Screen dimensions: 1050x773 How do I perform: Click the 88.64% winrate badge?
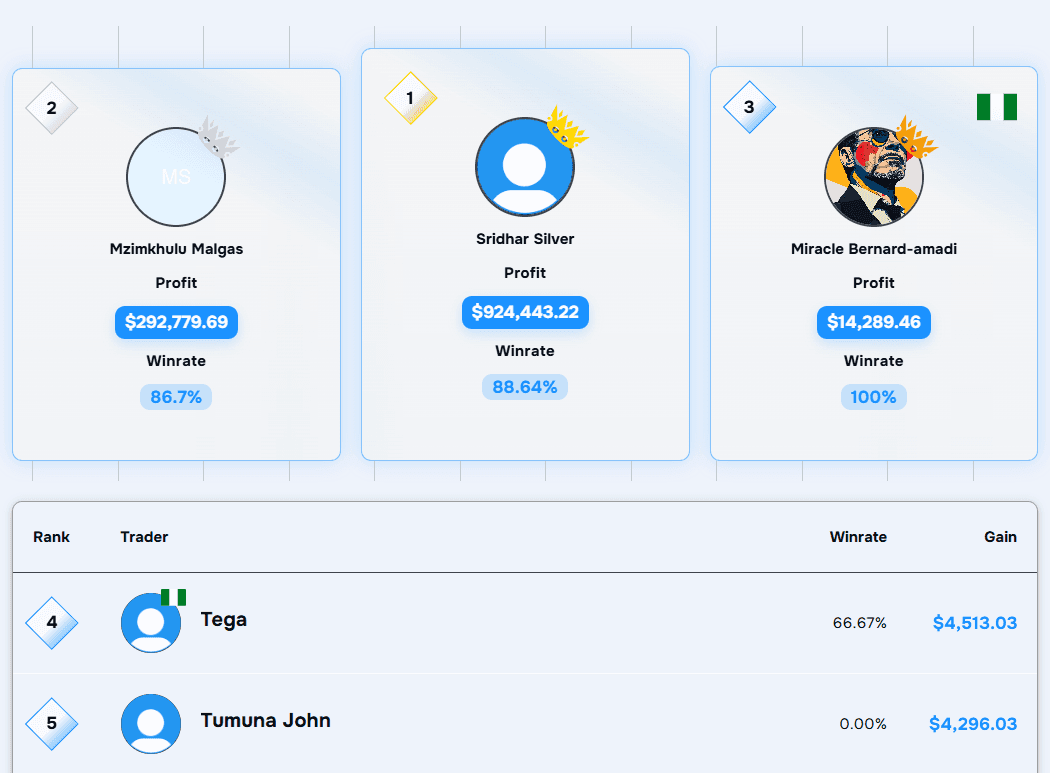point(525,387)
